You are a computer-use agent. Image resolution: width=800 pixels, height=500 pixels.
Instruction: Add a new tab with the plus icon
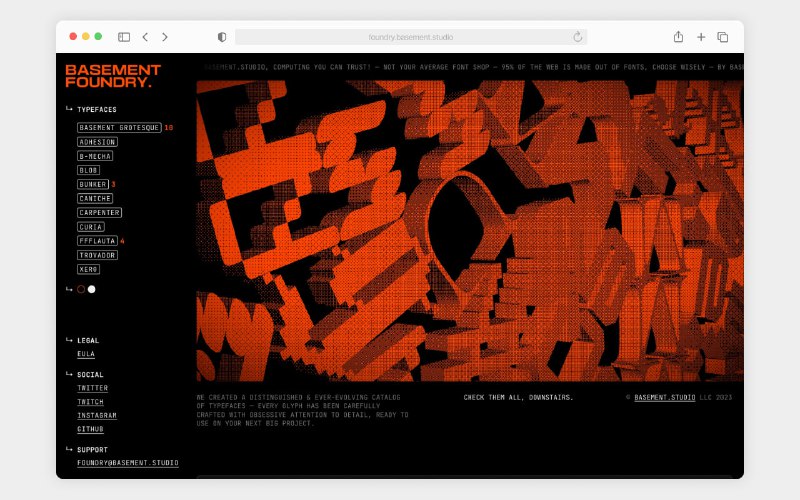pos(701,37)
